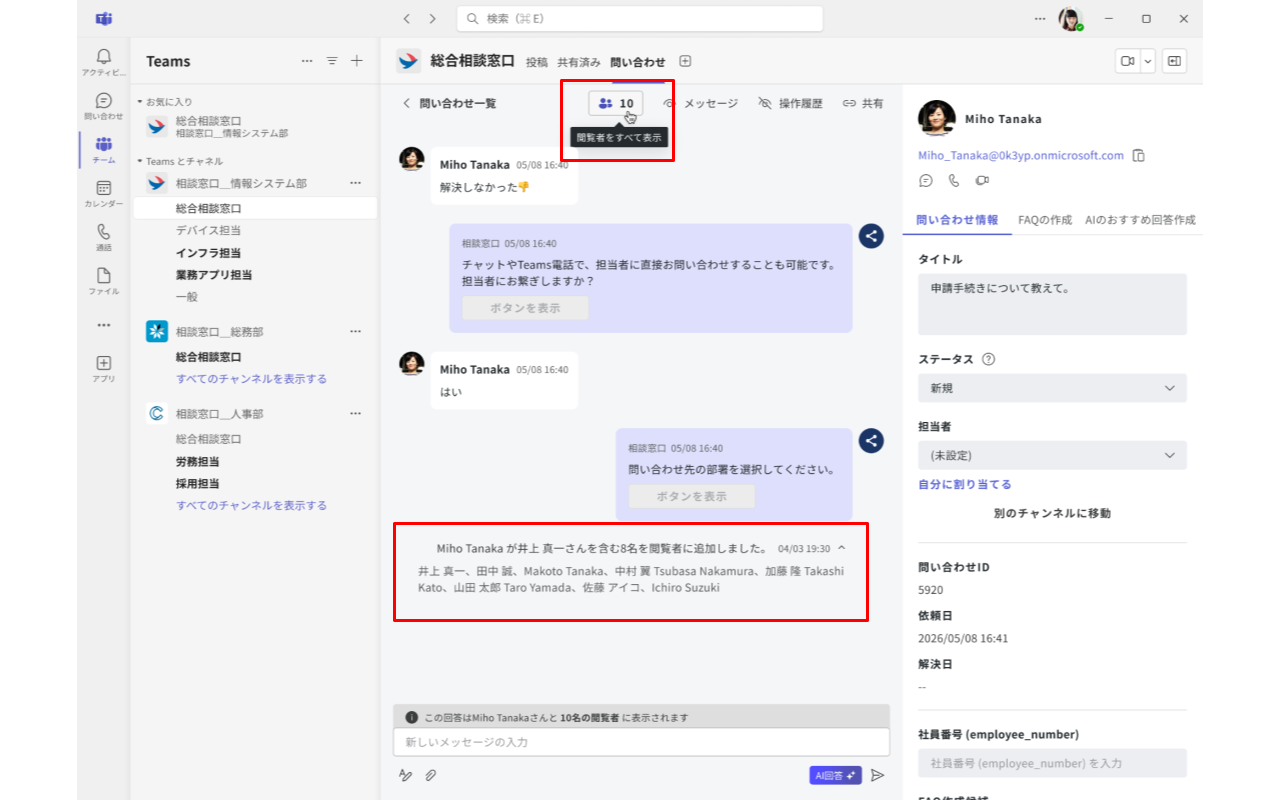
Task: Show more apps via sidebar ellipsis
Action: click(104, 325)
